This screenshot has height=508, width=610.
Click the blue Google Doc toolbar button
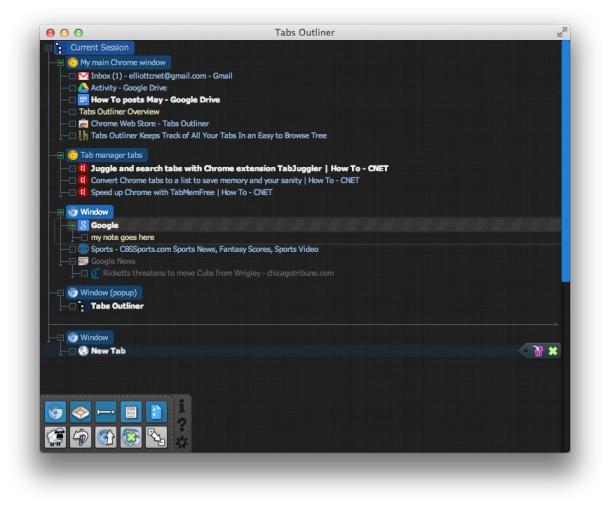point(156,412)
